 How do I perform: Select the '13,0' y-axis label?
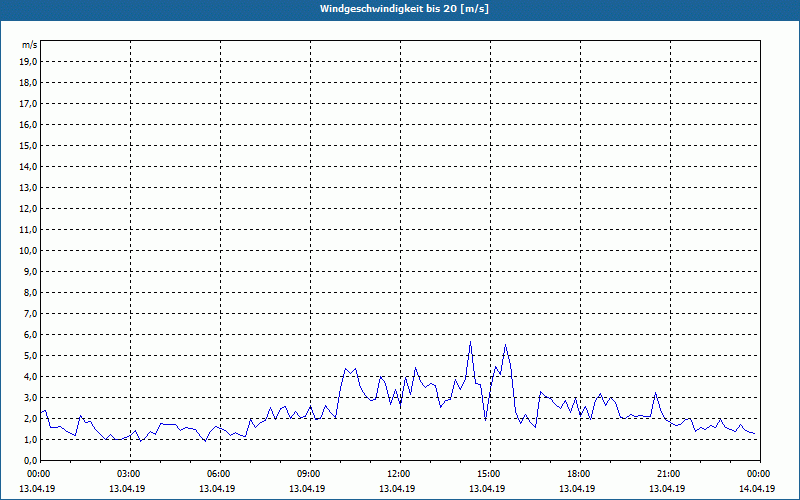point(28,187)
